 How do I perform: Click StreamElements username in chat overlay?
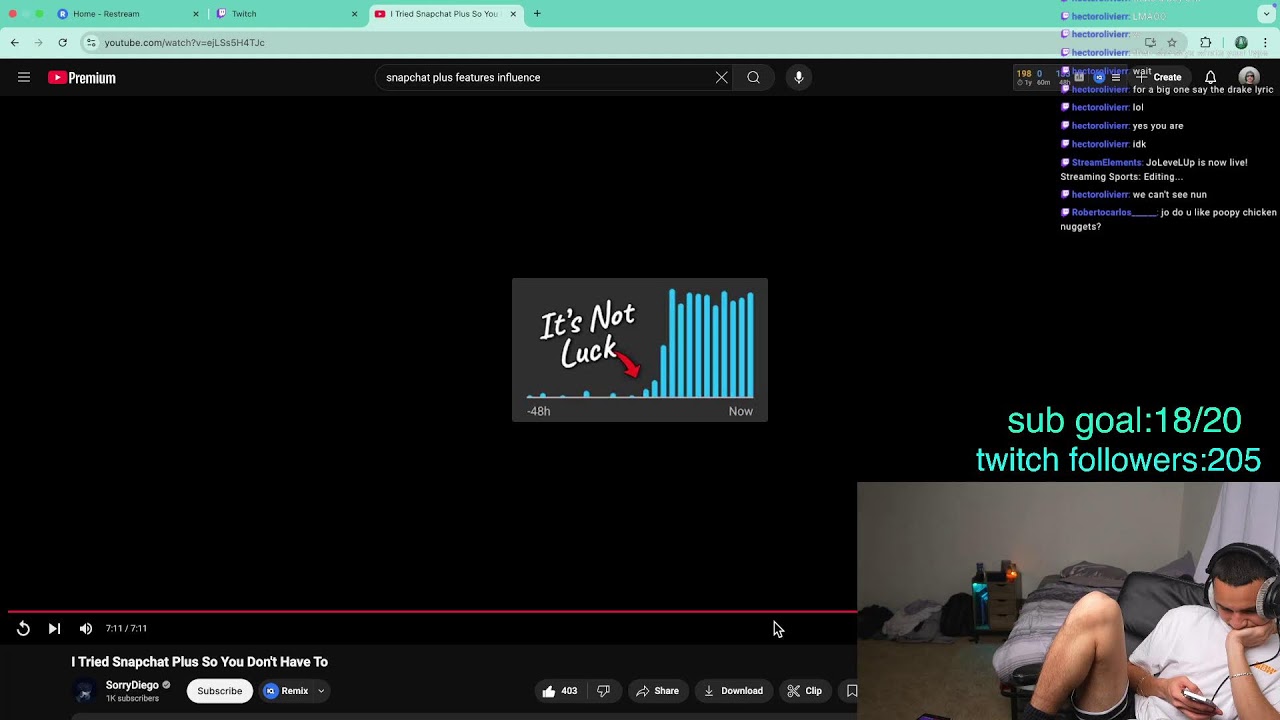[1106, 162]
